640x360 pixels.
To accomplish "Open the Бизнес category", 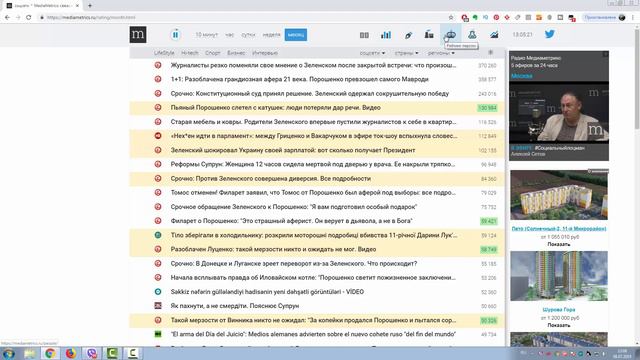I will point(236,53).
